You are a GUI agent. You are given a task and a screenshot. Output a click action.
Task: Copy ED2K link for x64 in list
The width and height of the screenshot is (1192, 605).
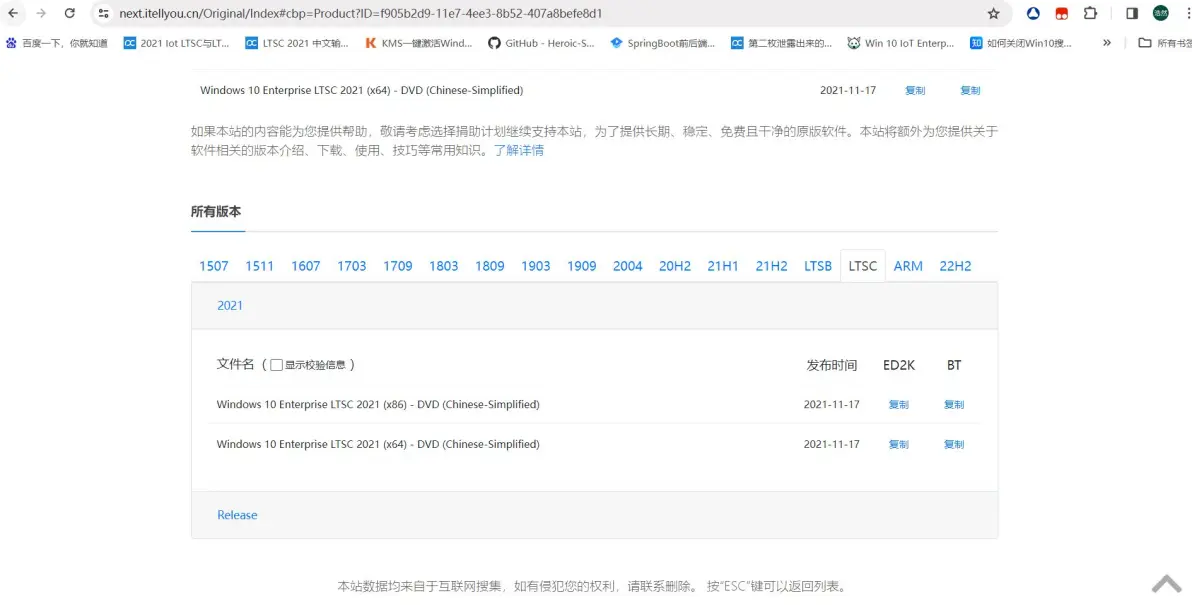(899, 444)
